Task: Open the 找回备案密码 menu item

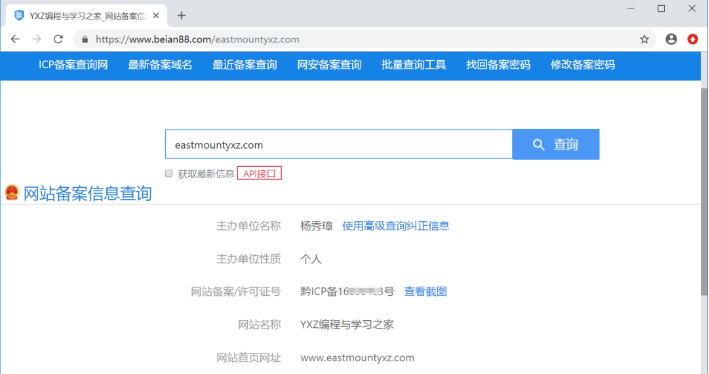Action: (498, 65)
